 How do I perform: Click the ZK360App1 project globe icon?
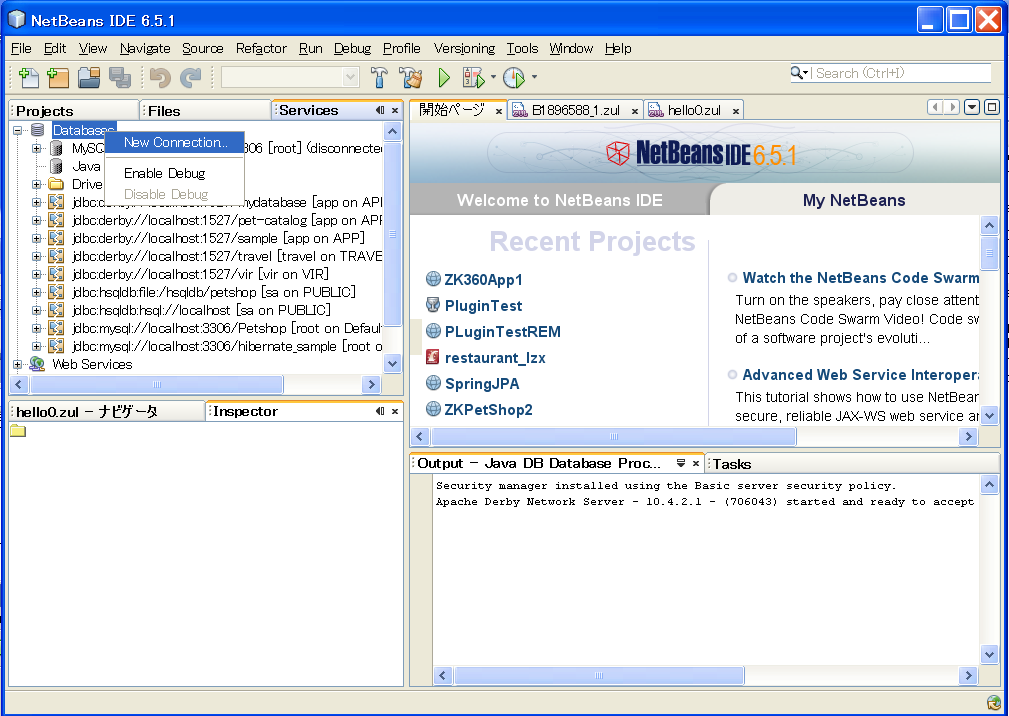pos(434,279)
